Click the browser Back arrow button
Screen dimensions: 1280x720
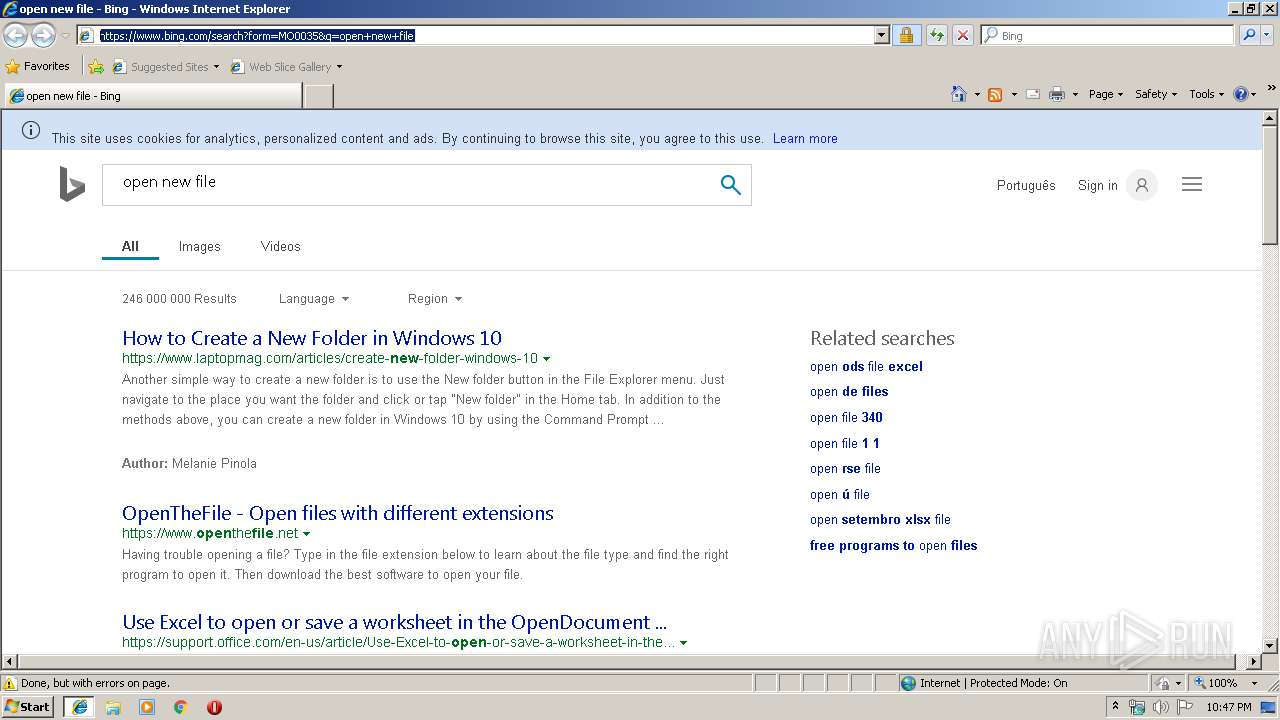coord(16,35)
